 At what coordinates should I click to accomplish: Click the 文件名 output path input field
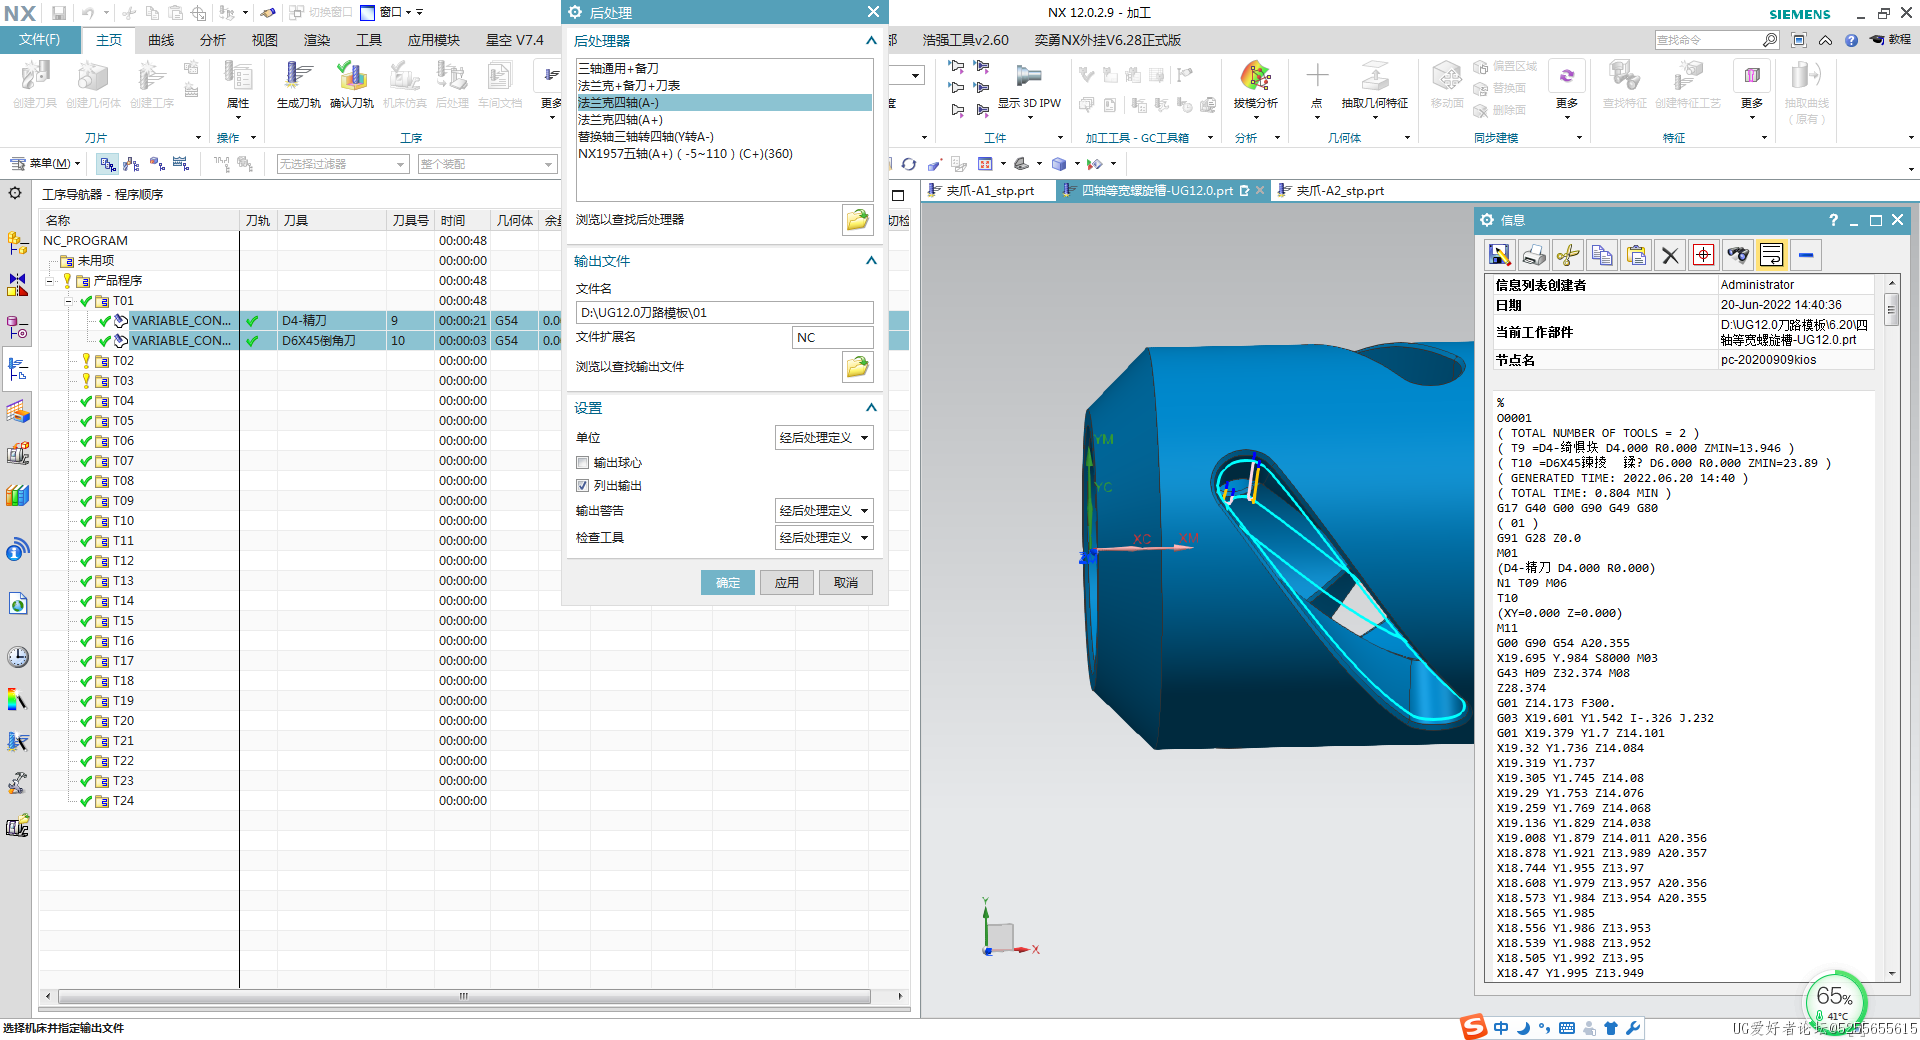tap(724, 313)
